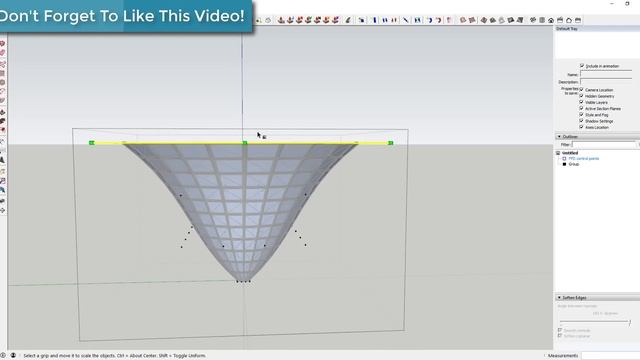
Task: Click the Name input field
Action: tap(606, 74)
